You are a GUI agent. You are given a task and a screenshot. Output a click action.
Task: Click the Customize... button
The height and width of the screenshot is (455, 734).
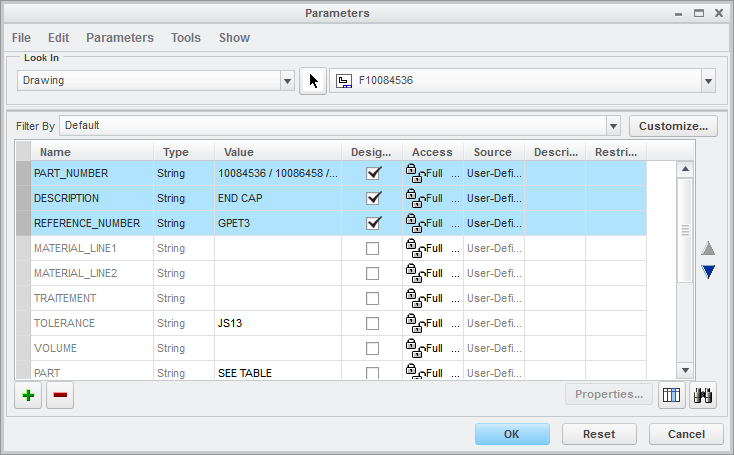pyautogui.click(x=673, y=126)
